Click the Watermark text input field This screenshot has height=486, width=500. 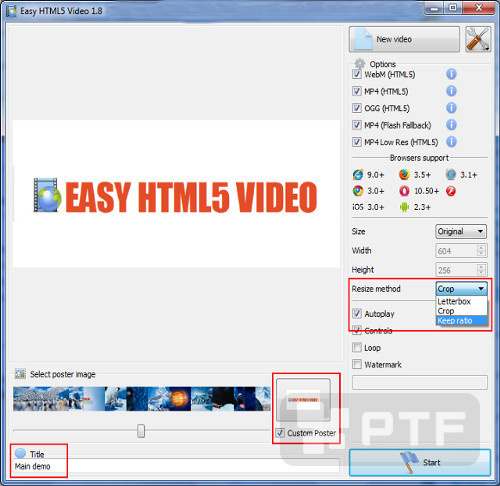pos(420,382)
